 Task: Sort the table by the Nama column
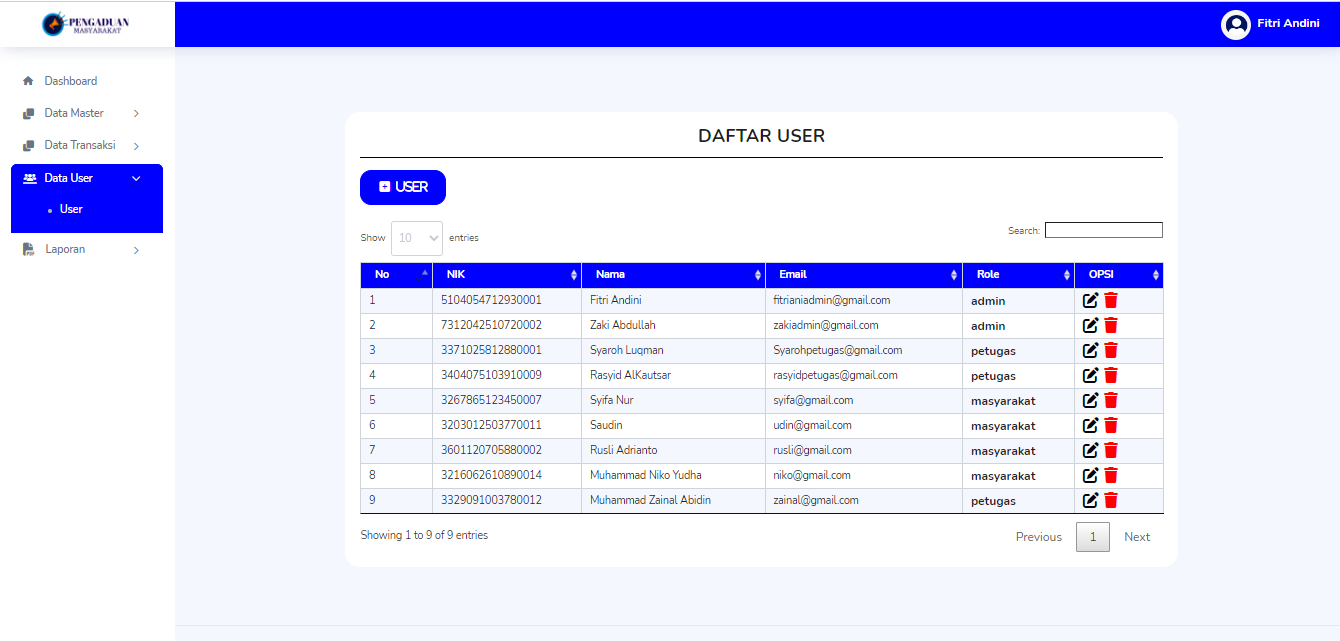pyautogui.click(x=673, y=274)
